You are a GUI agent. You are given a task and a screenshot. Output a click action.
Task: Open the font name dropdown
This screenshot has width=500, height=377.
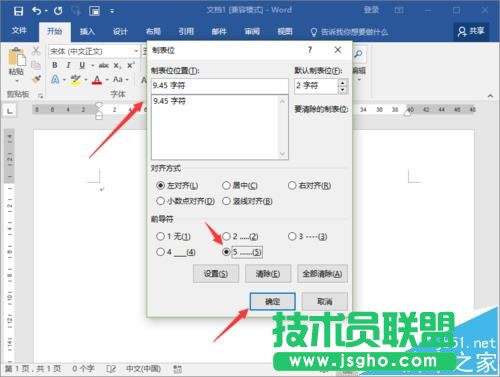coord(136,51)
